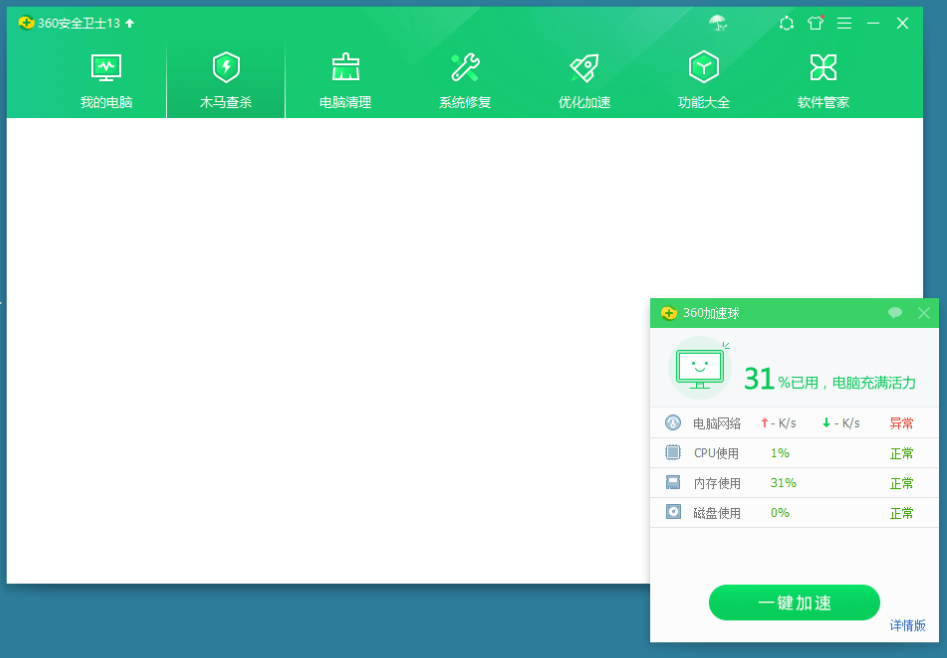Image resolution: width=947 pixels, height=658 pixels.
Task: Open protection center via the umbrella icon
Action: (718, 22)
